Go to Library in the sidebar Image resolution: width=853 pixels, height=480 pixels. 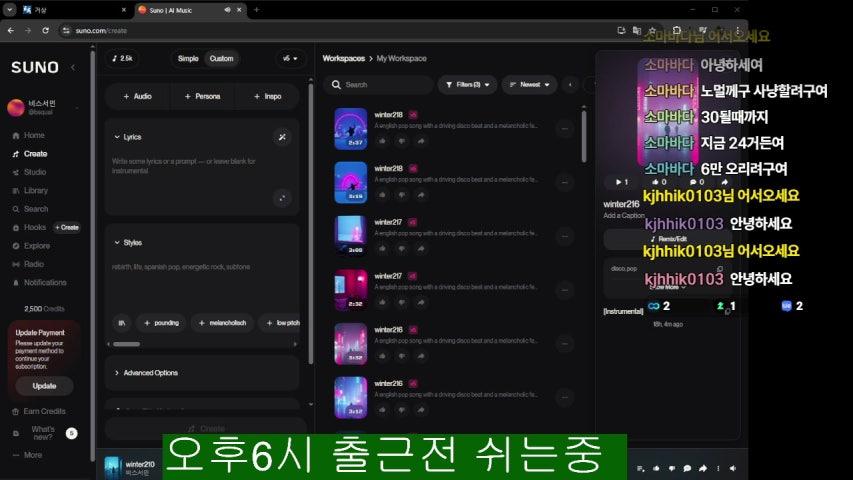click(35, 190)
